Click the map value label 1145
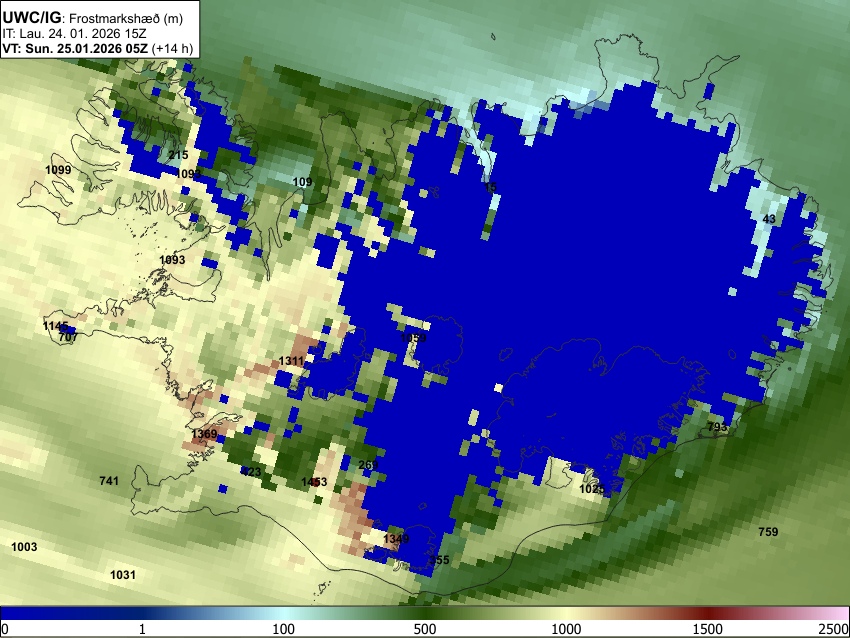 point(55,326)
